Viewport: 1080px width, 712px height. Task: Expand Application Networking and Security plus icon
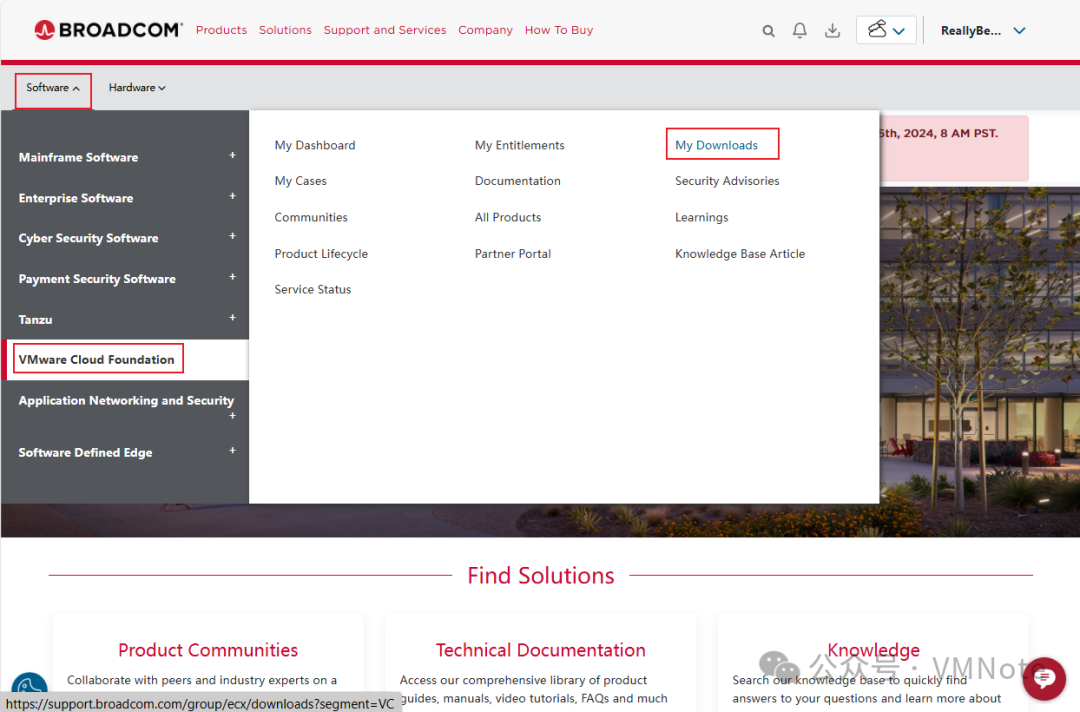click(232, 416)
